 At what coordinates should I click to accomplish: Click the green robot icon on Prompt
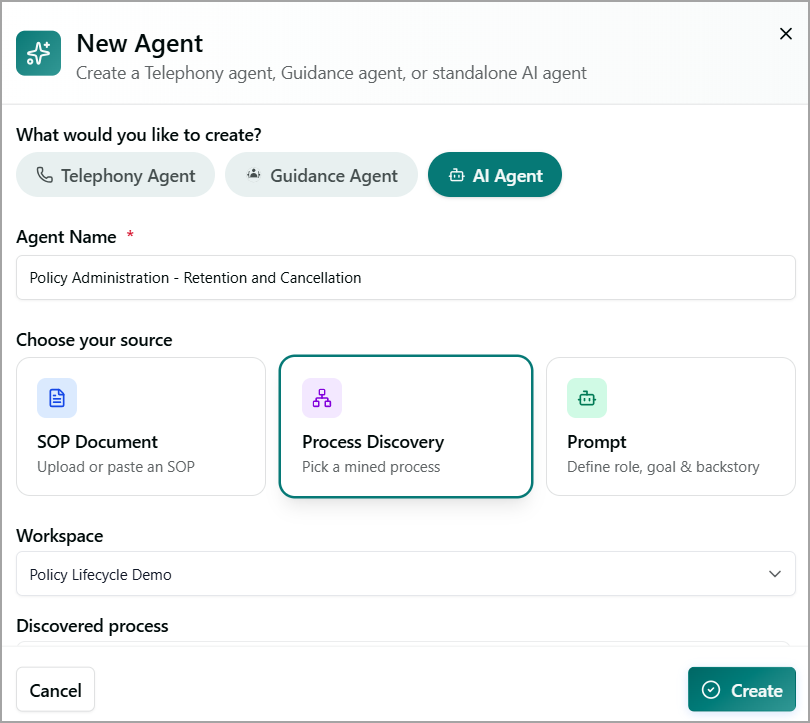587,398
